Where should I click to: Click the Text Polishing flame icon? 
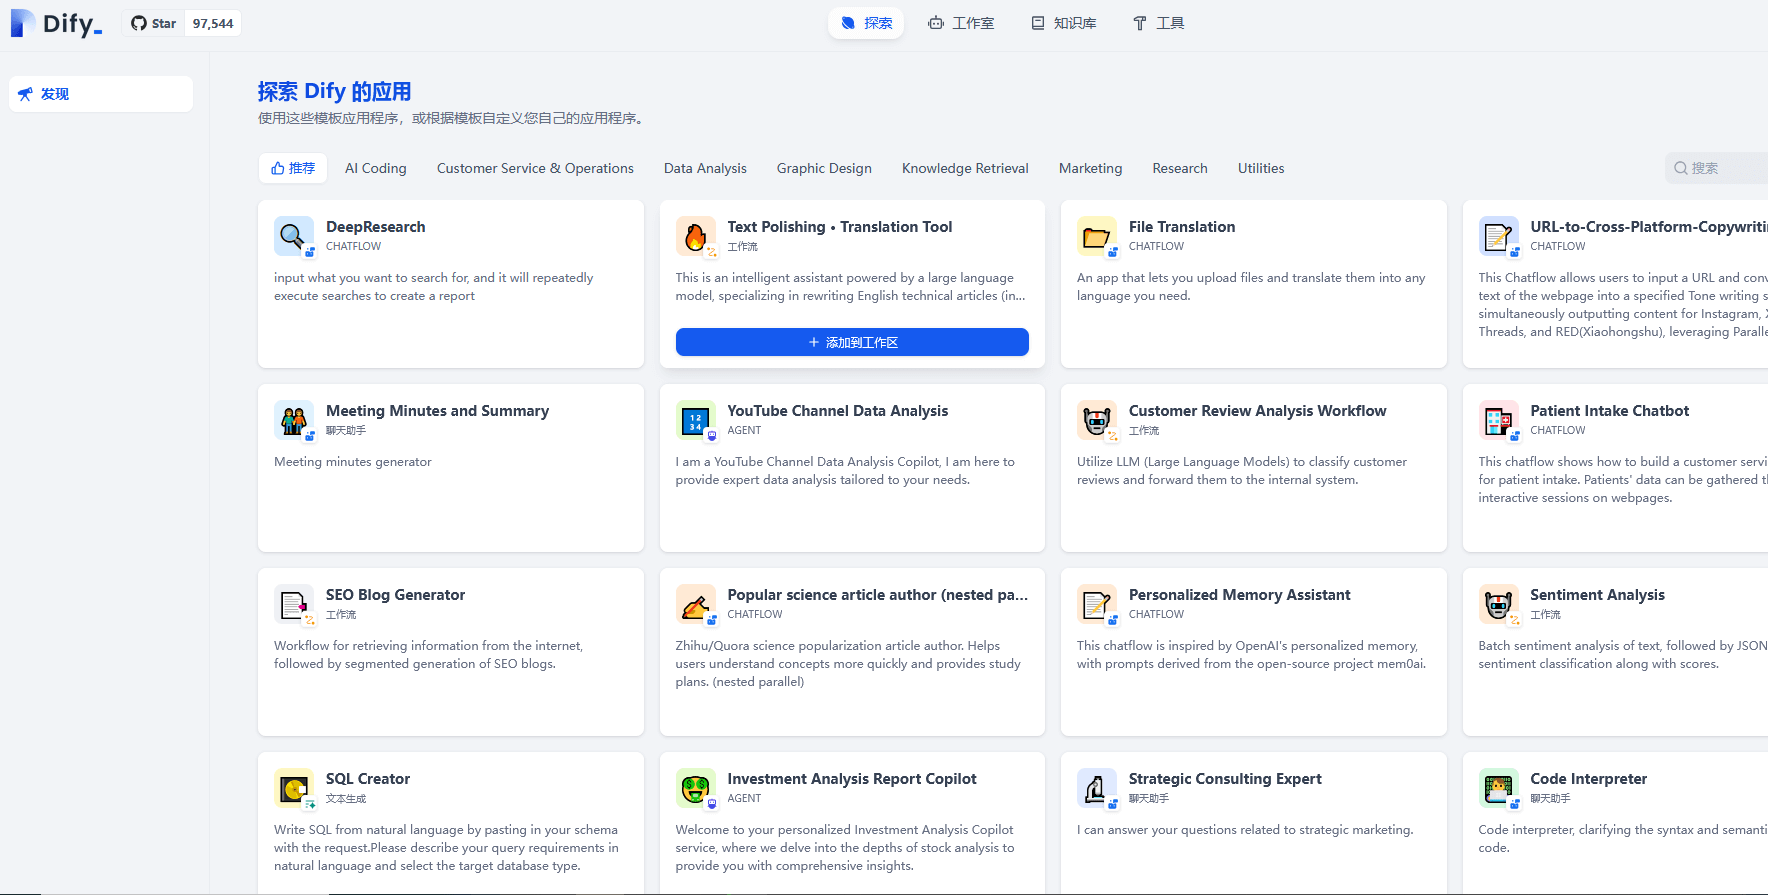coord(695,236)
